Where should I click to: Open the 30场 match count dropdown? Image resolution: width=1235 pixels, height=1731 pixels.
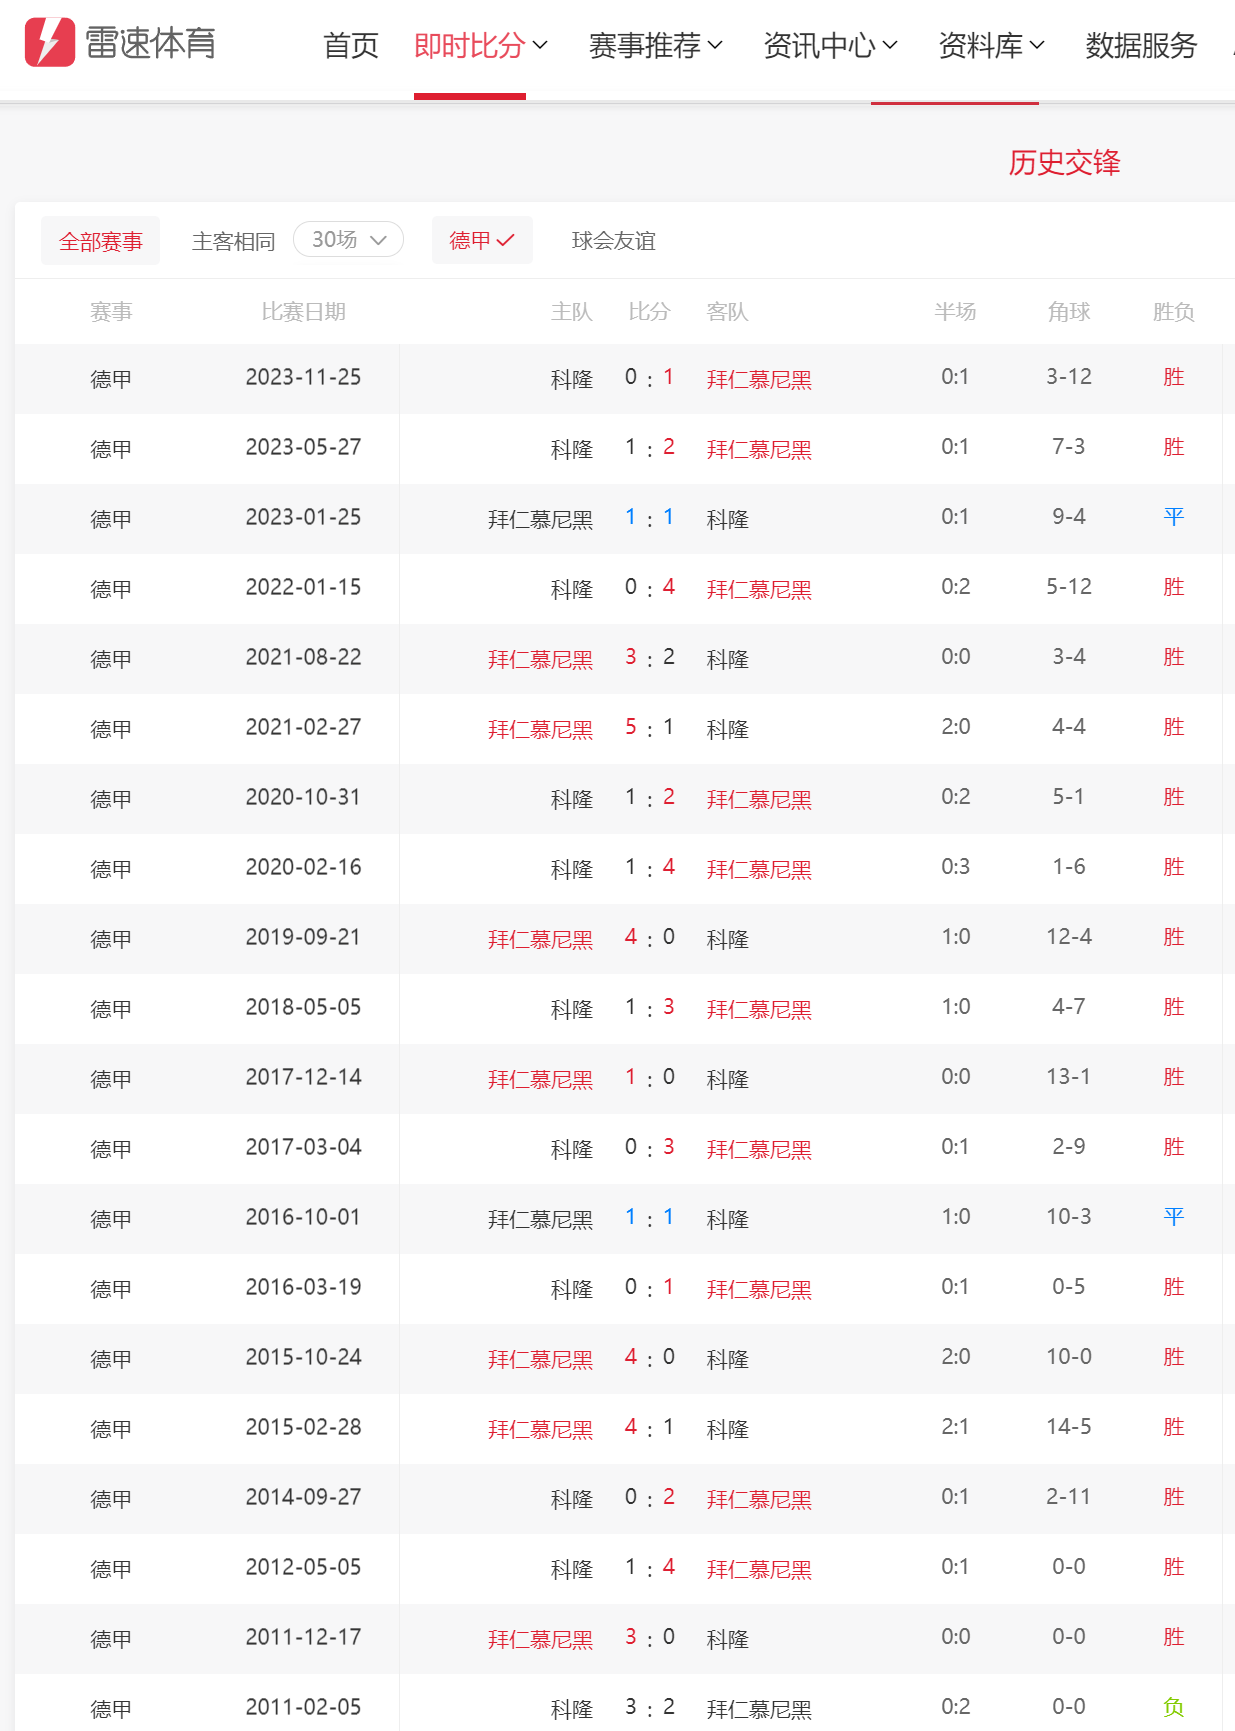pos(348,240)
